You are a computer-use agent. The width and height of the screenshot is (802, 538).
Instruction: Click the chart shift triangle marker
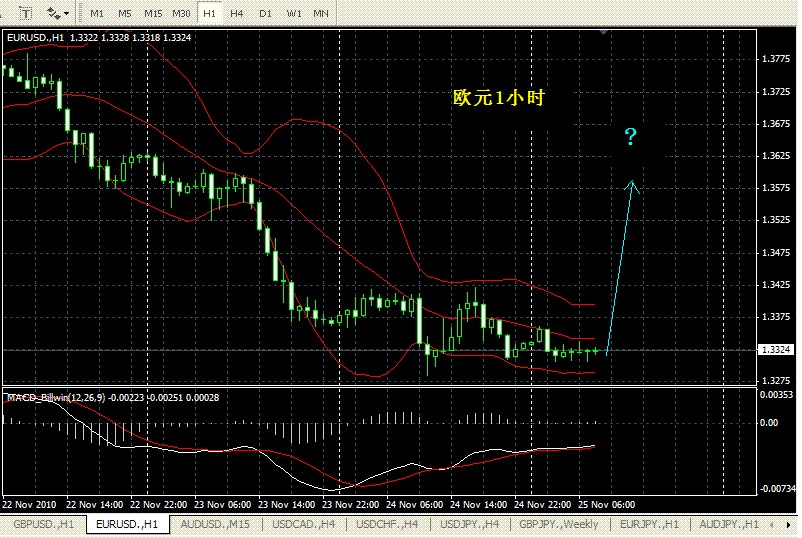pos(604,32)
